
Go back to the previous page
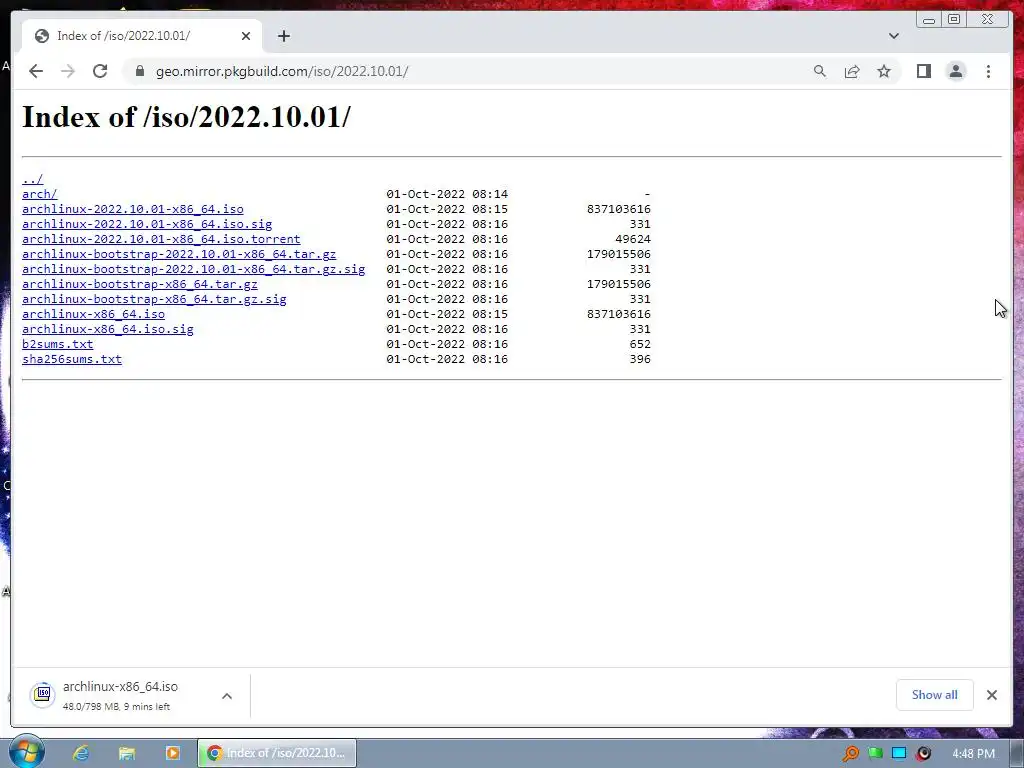pyautogui.click(x=36, y=71)
